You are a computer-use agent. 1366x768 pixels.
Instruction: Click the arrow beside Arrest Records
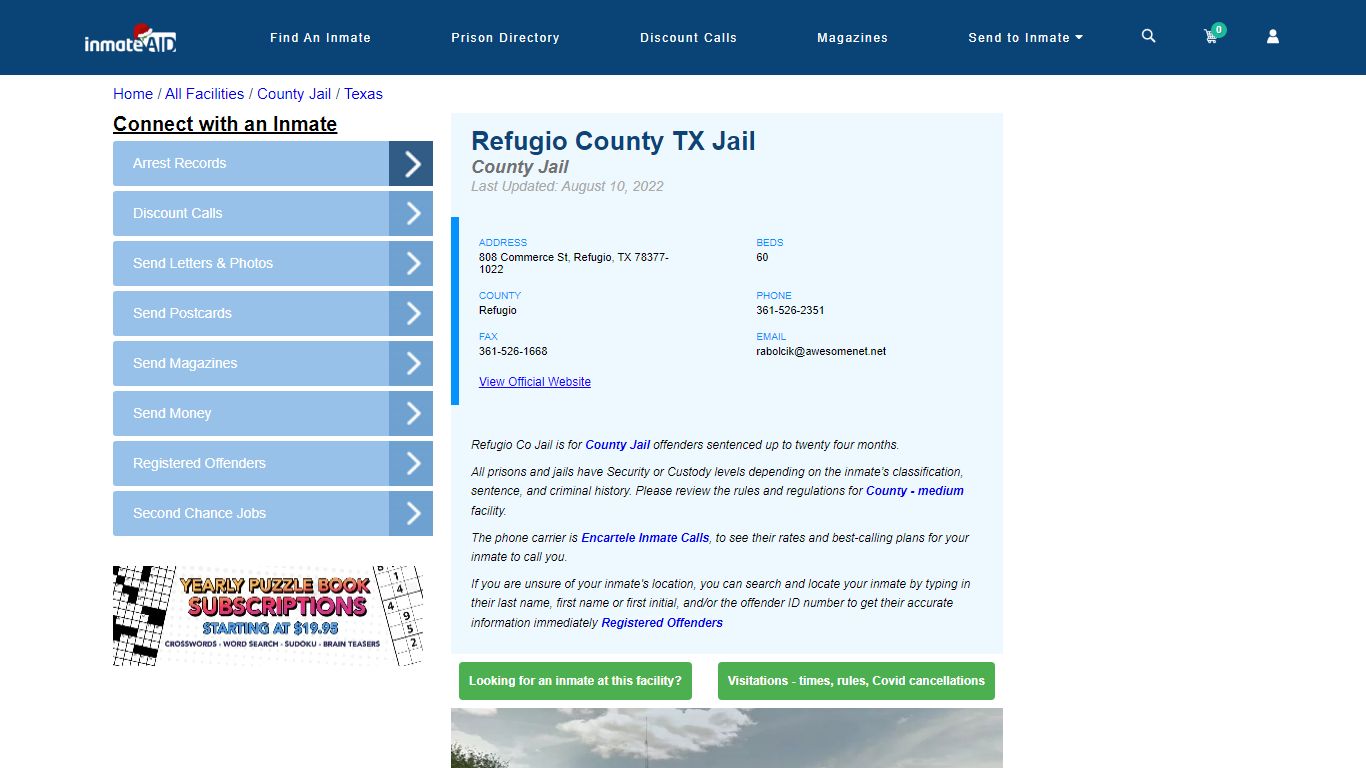(x=411, y=164)
